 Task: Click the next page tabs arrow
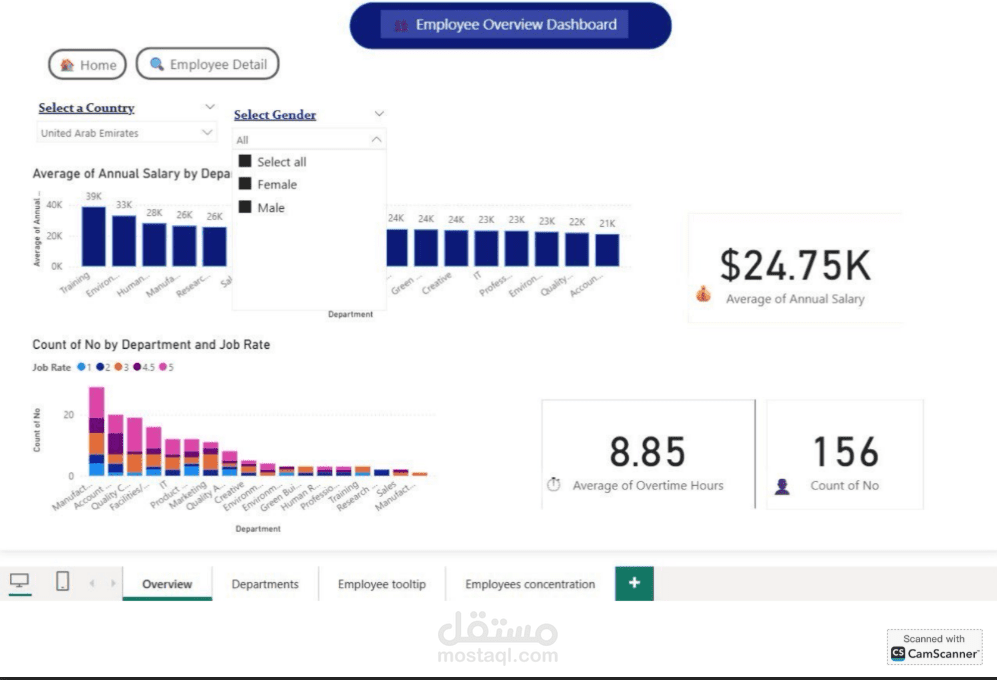pyautogui.click(x=113, y=583)
